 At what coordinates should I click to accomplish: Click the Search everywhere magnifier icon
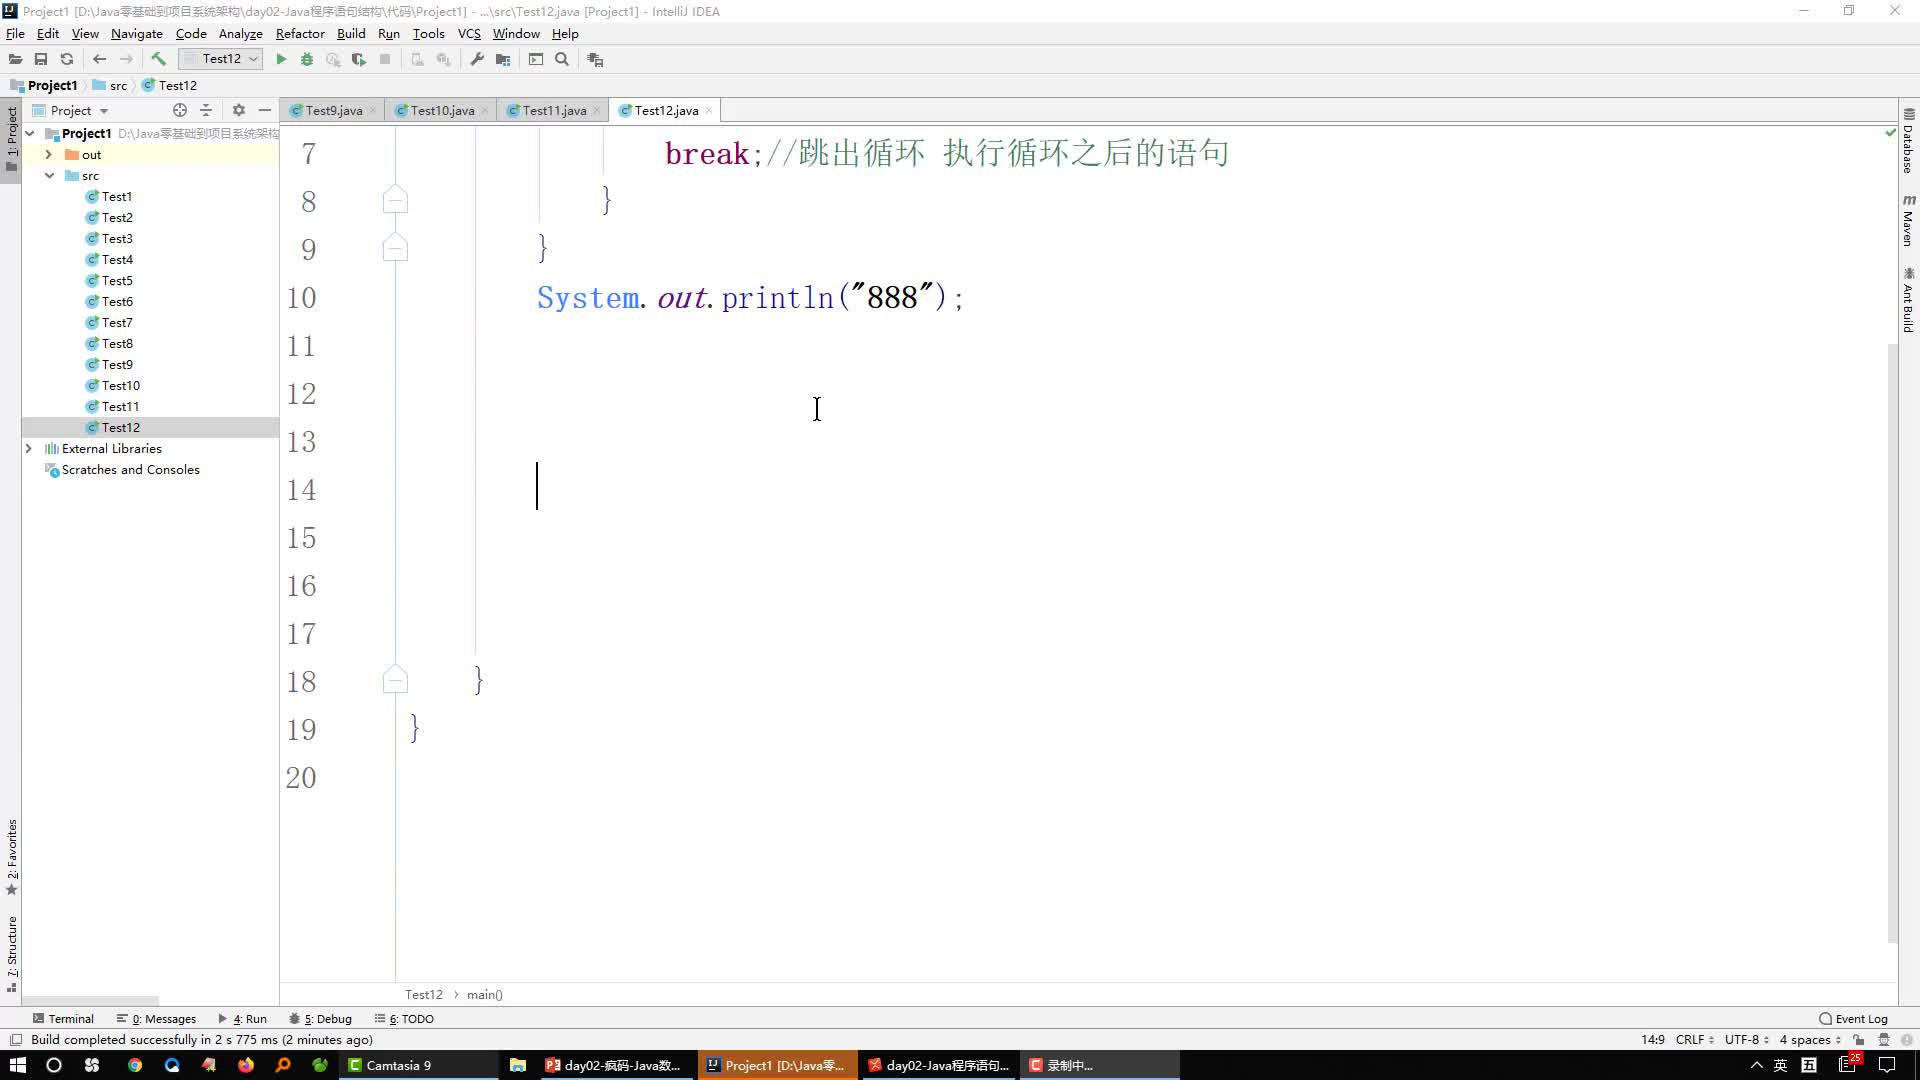[x=563, y=59]
